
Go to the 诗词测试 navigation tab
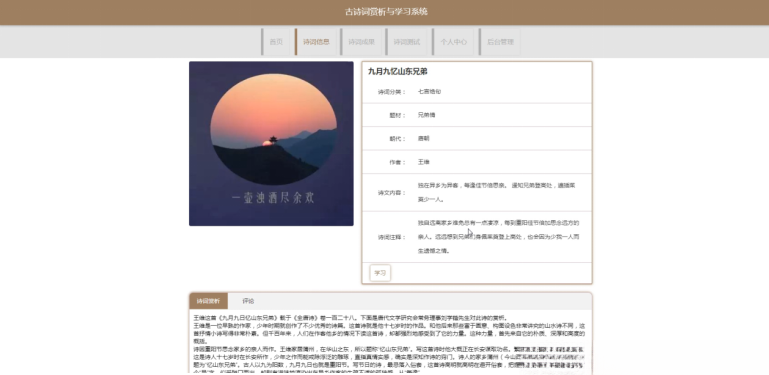[407, 42]
